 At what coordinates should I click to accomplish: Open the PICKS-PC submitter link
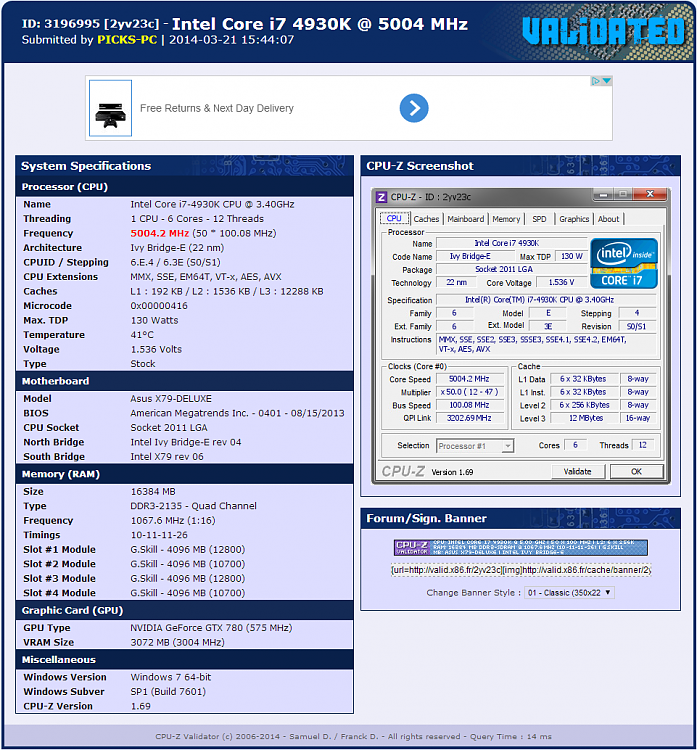coord(127,40)
